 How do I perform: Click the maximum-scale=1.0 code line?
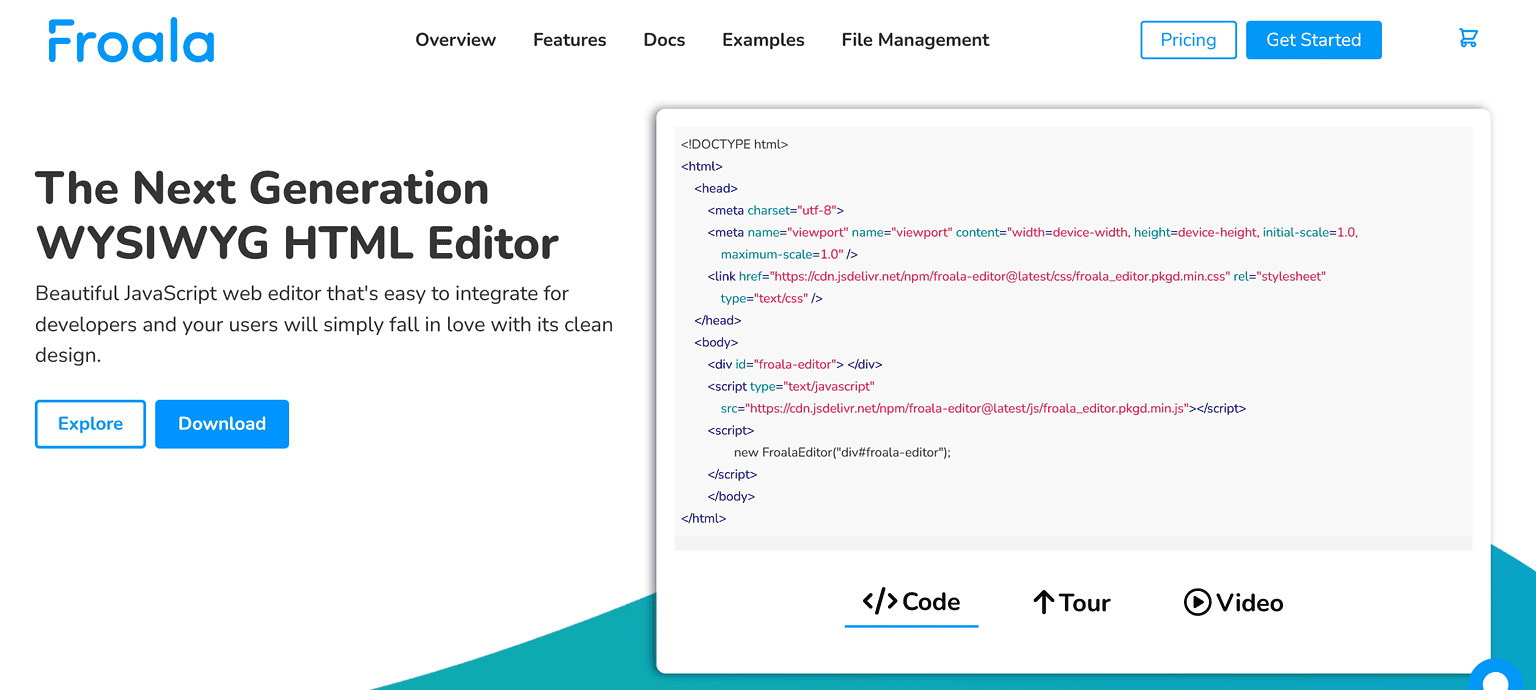coord(788,254)
